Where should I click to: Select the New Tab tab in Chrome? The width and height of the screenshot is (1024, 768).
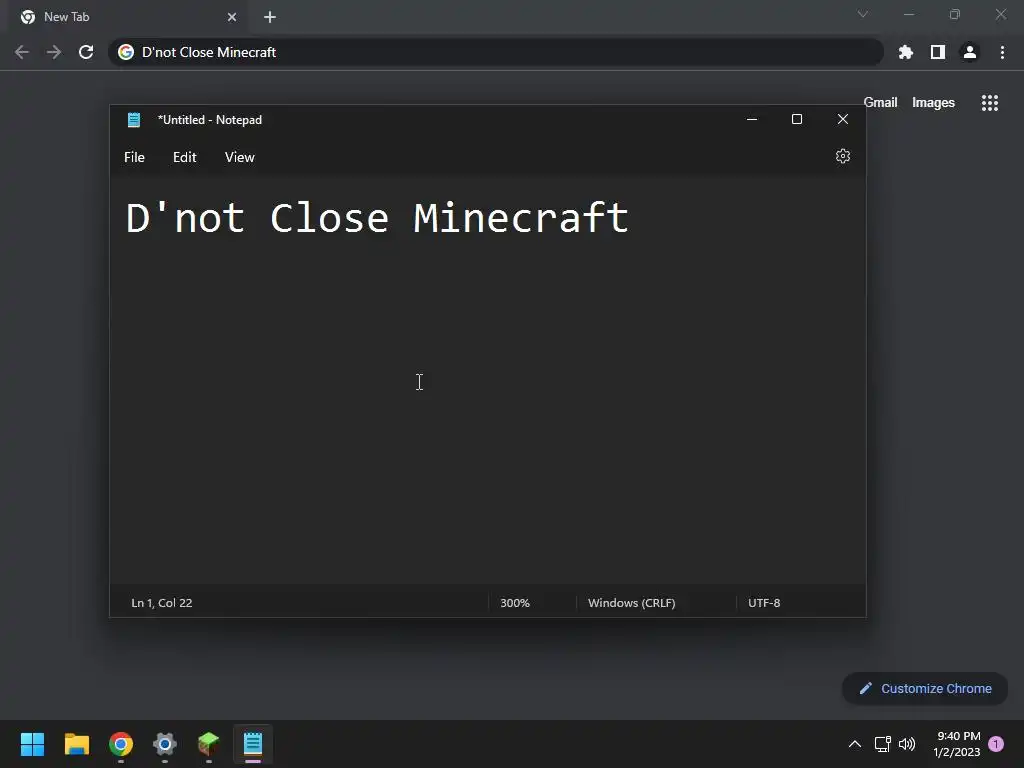pyautogui.click(x=127, y=17)
